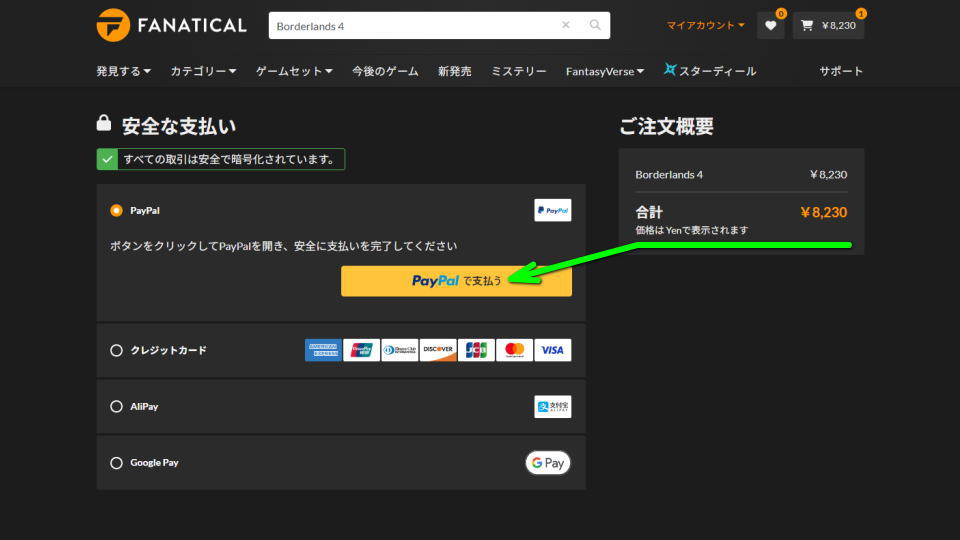
Task: Click the star icon beside スターディール
Action: pyautogui.click(x=670, y=70)
